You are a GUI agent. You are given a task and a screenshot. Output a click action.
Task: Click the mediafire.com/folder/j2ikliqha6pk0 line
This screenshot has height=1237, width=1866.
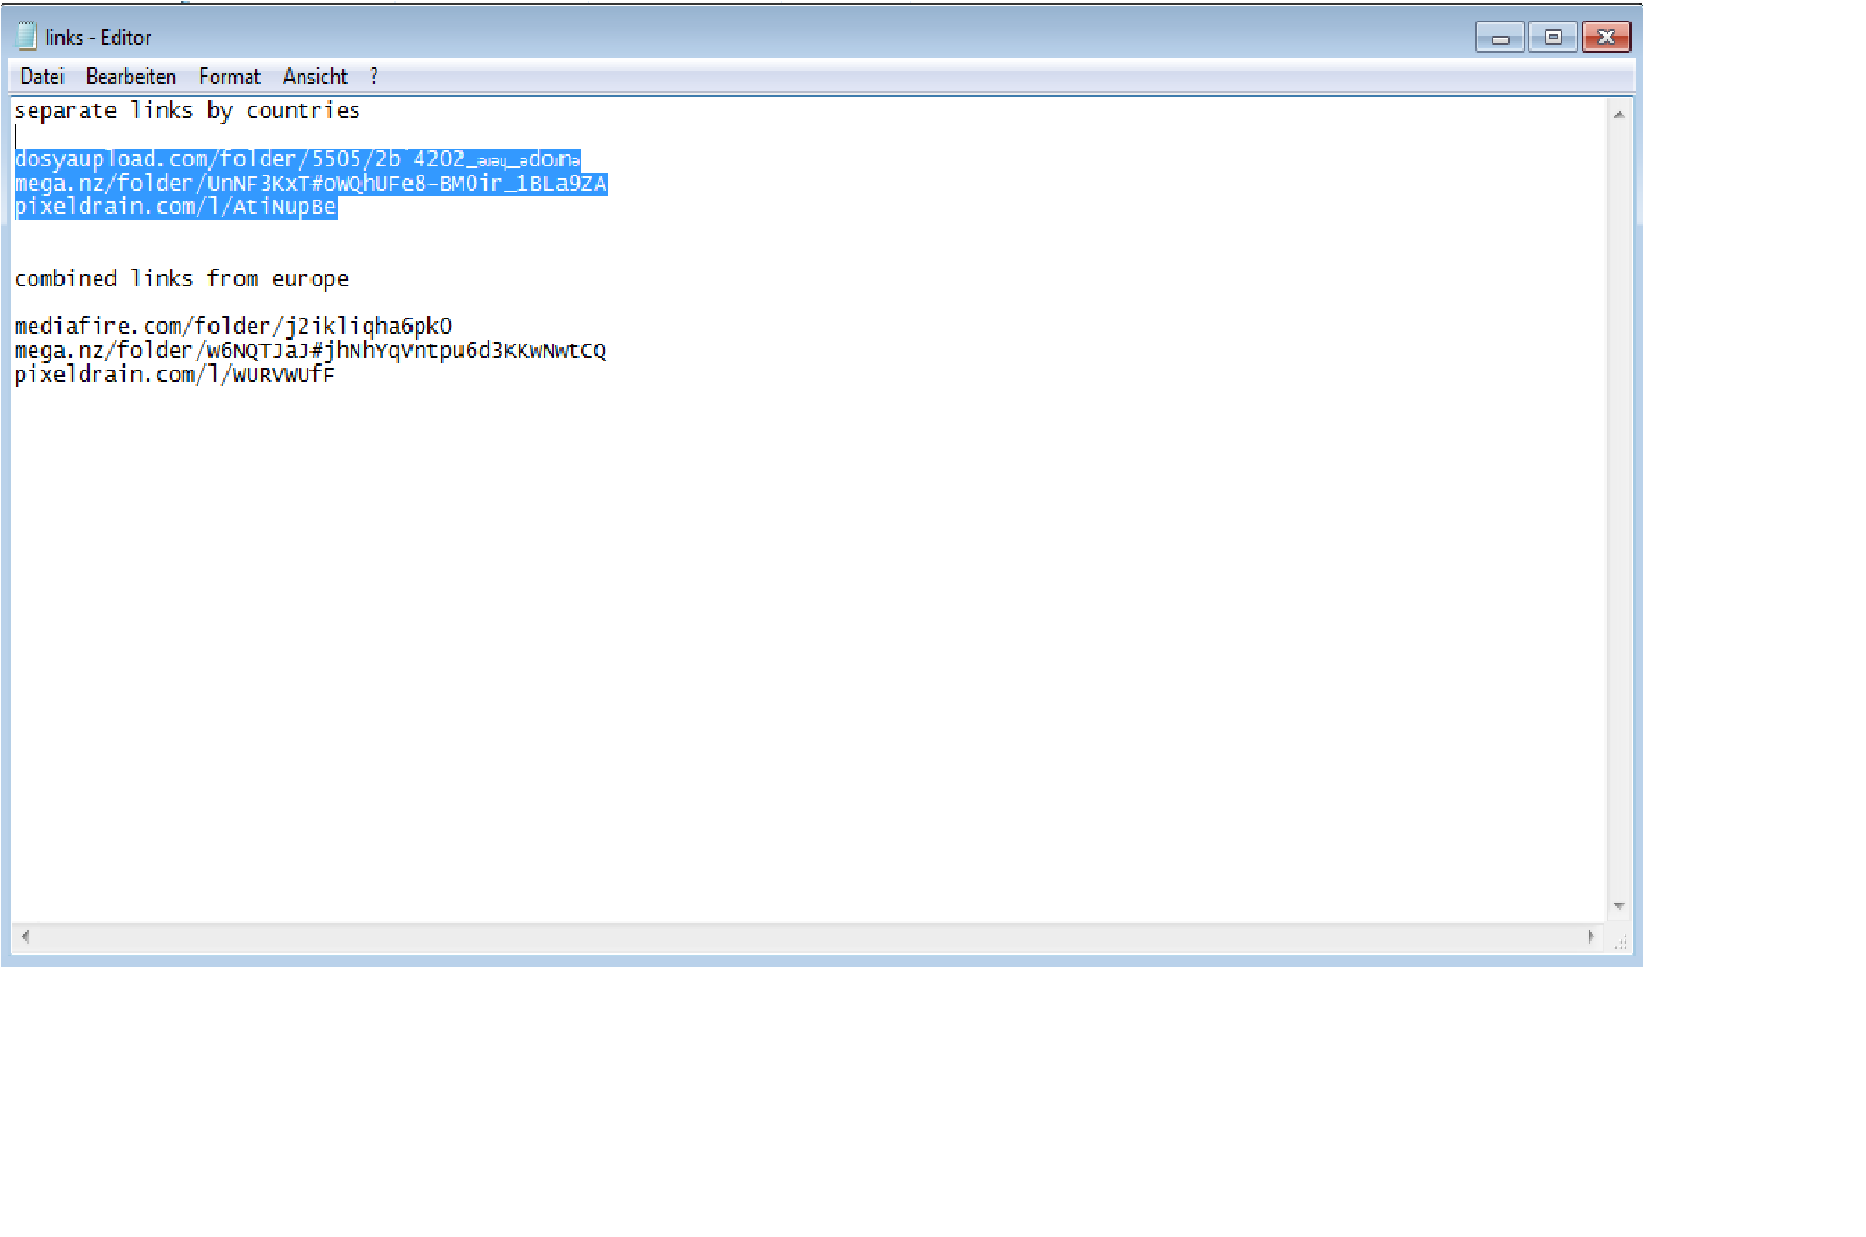pyautogui.click(x=233, y=326)
